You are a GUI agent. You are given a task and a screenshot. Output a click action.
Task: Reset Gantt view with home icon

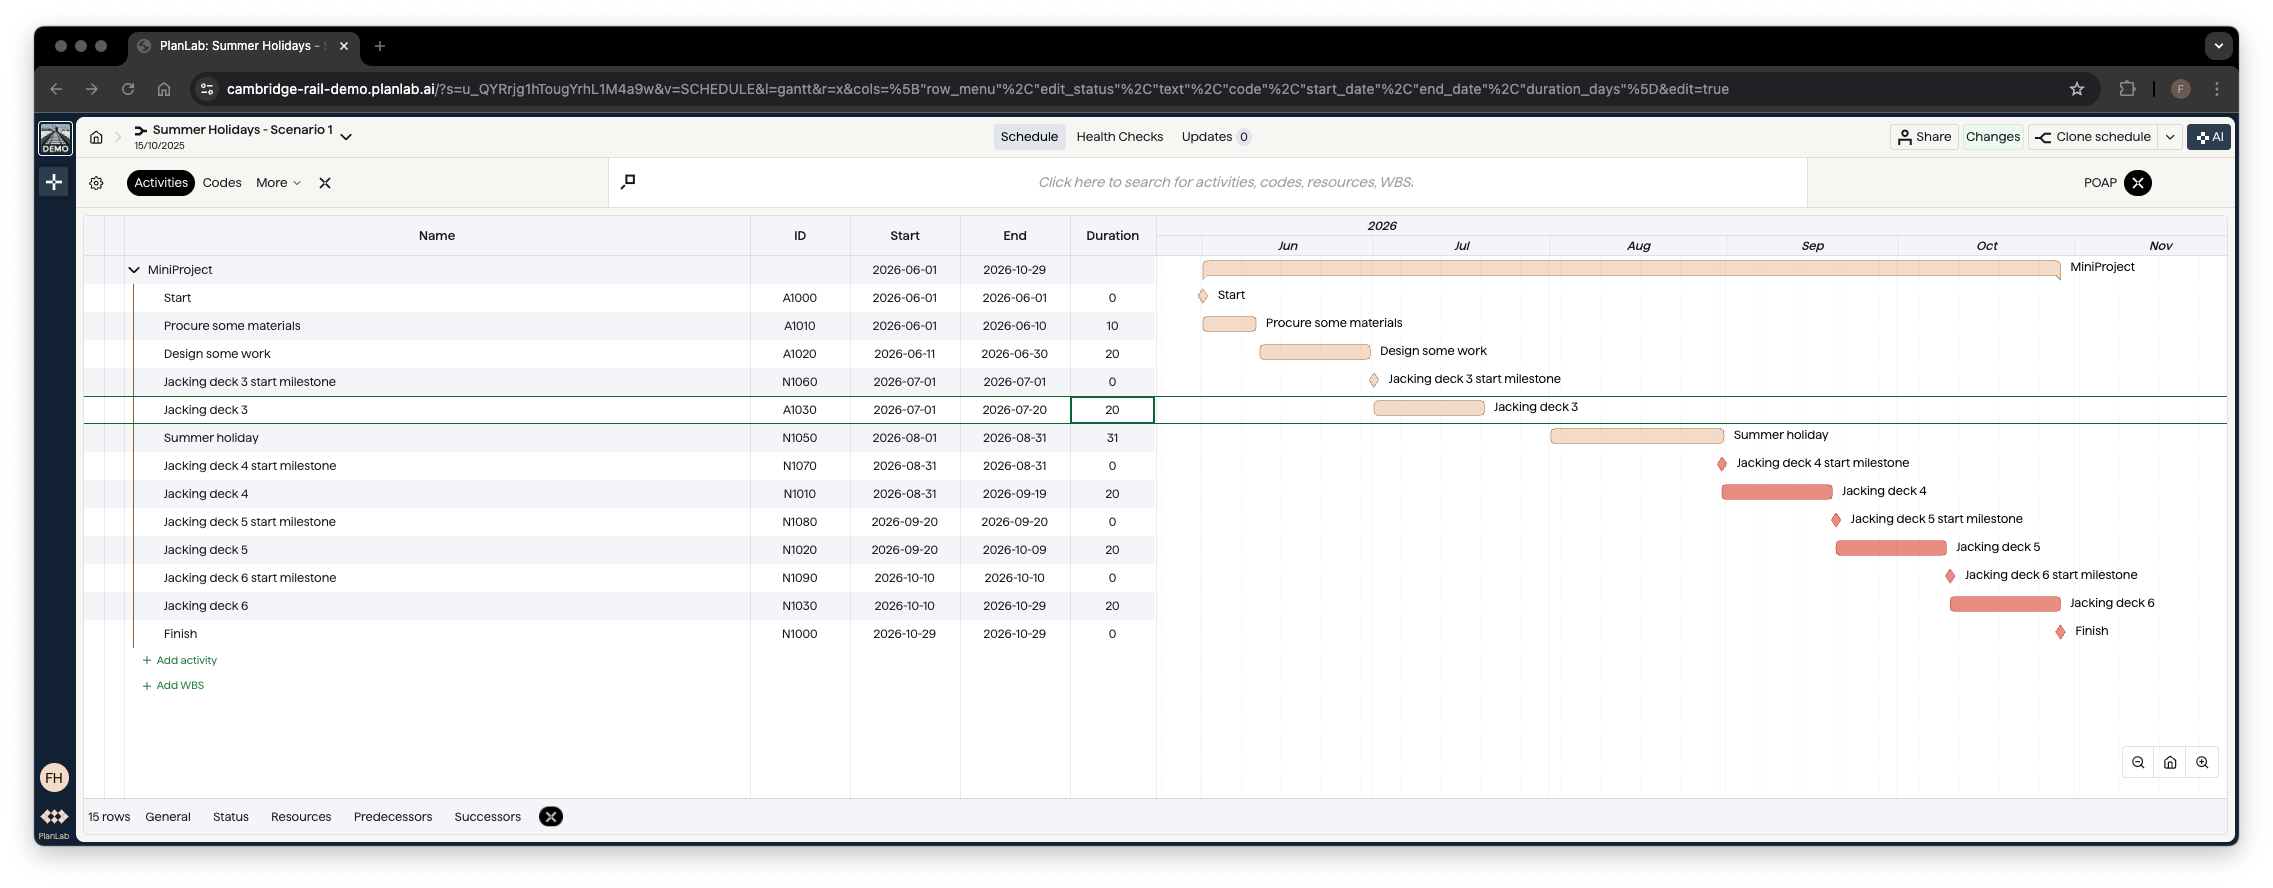[x=2170, y=762]
